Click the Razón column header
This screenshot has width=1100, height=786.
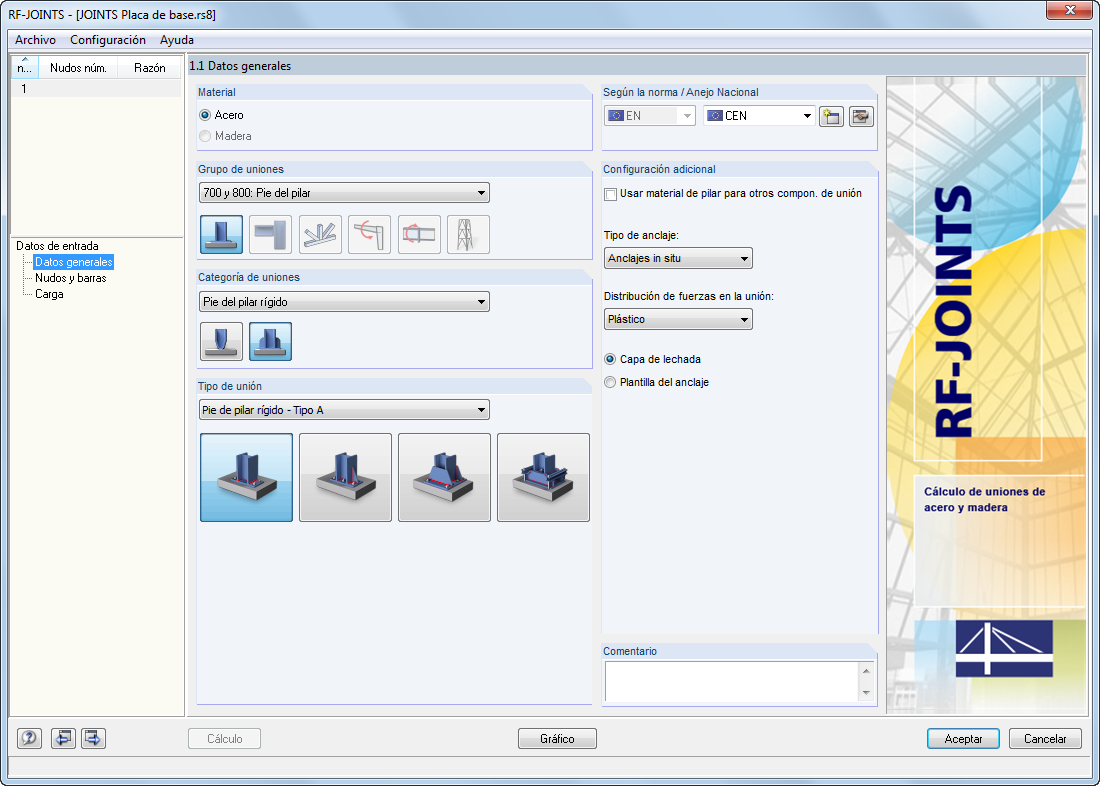(149, 68)
